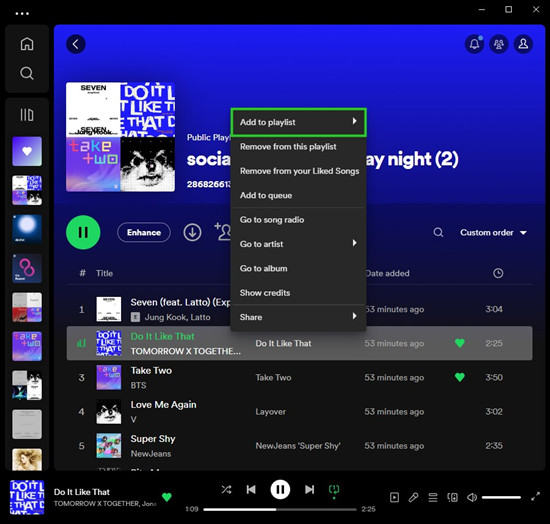Image resolution: width=550 pixels, height=524 pixels.
Task: Open notifications bell icon
Action: [474, 44]
